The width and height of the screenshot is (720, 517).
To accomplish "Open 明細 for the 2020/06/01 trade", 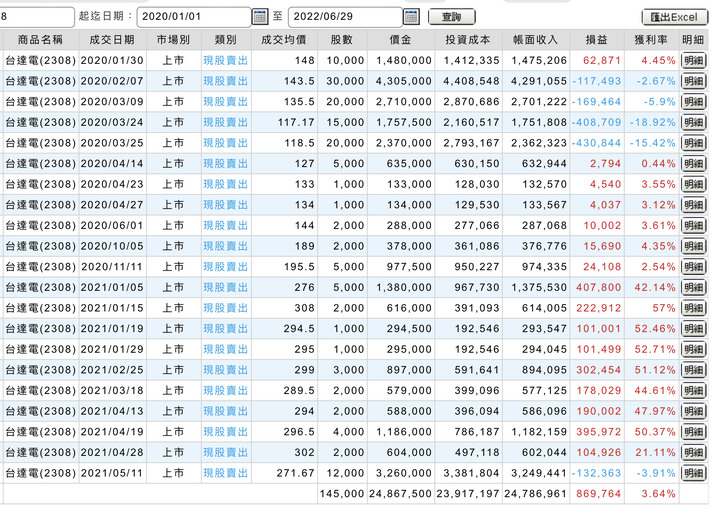I will (693, 226).
